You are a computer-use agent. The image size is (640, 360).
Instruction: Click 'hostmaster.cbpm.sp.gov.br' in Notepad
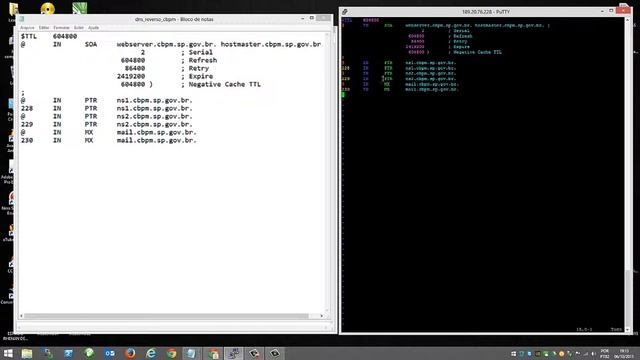pos(271,44)
